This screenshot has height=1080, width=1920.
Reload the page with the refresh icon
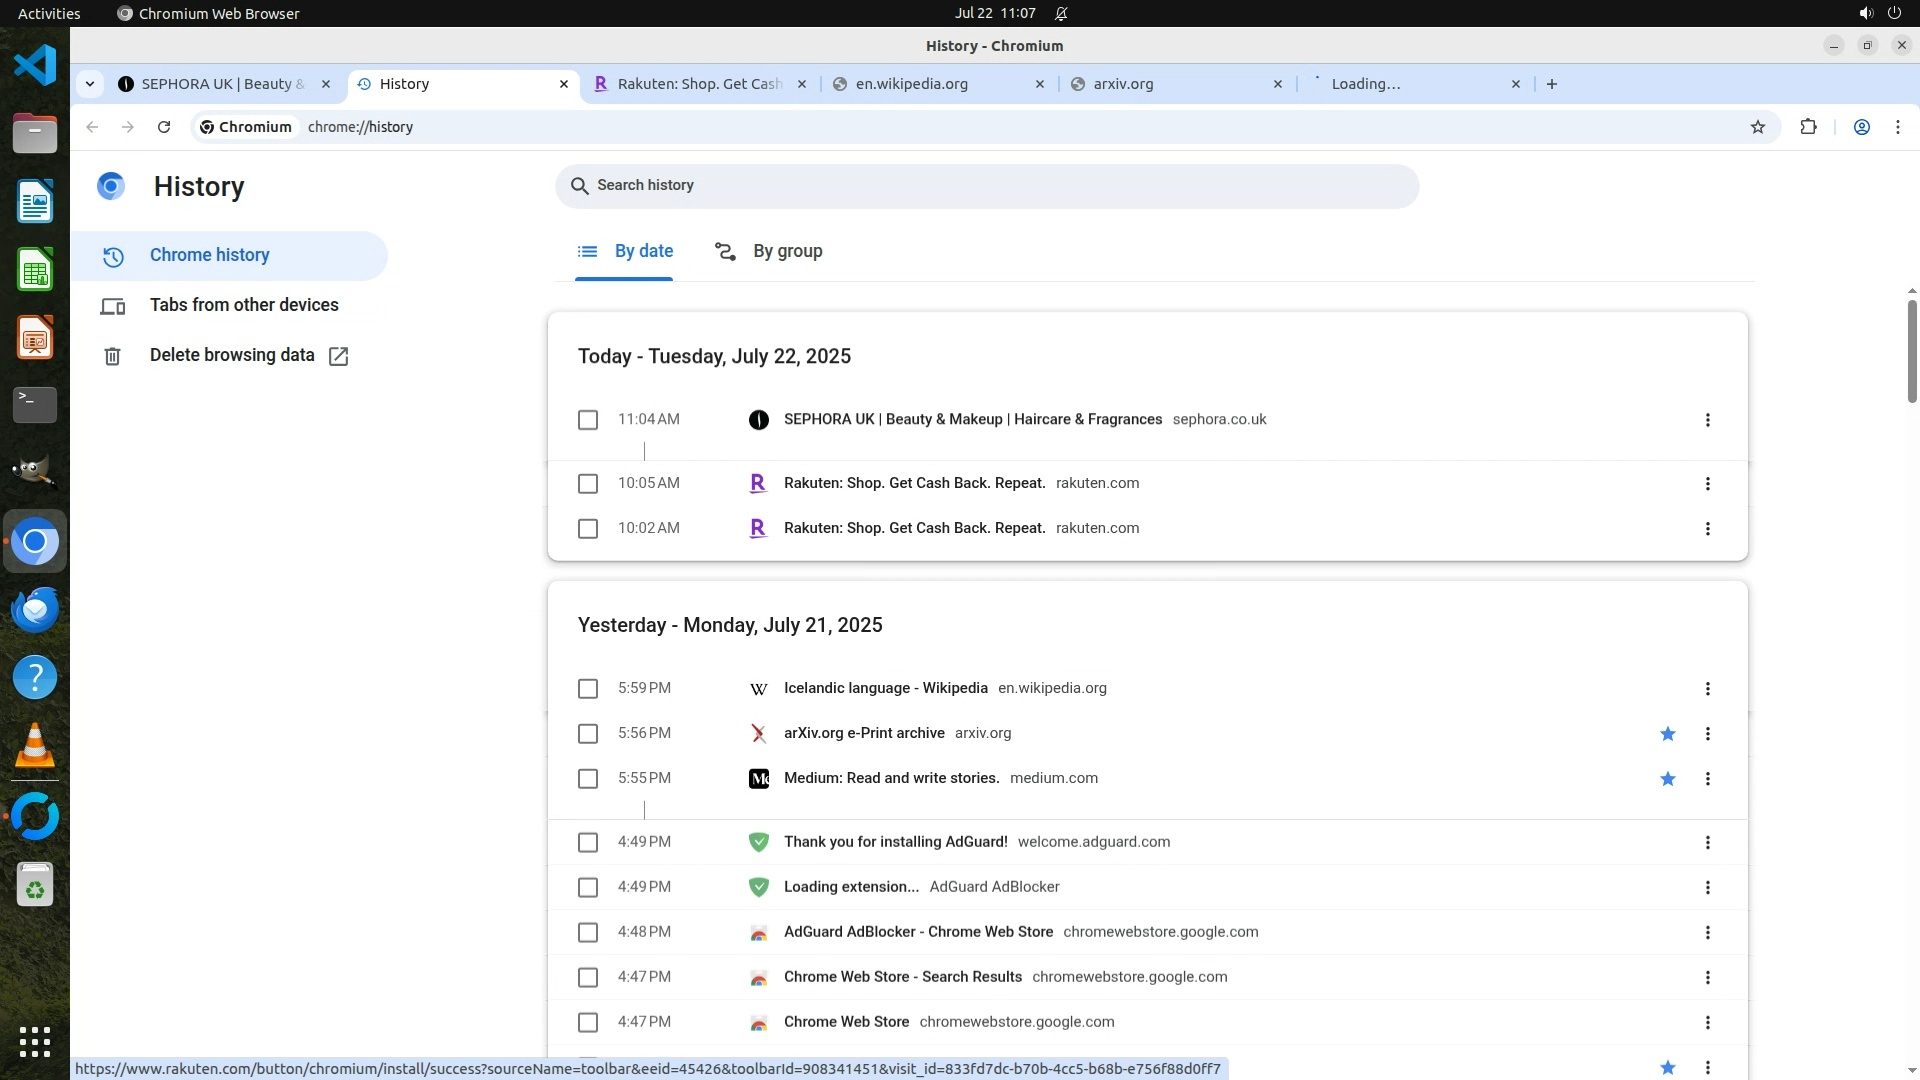[x=164, y=127]
